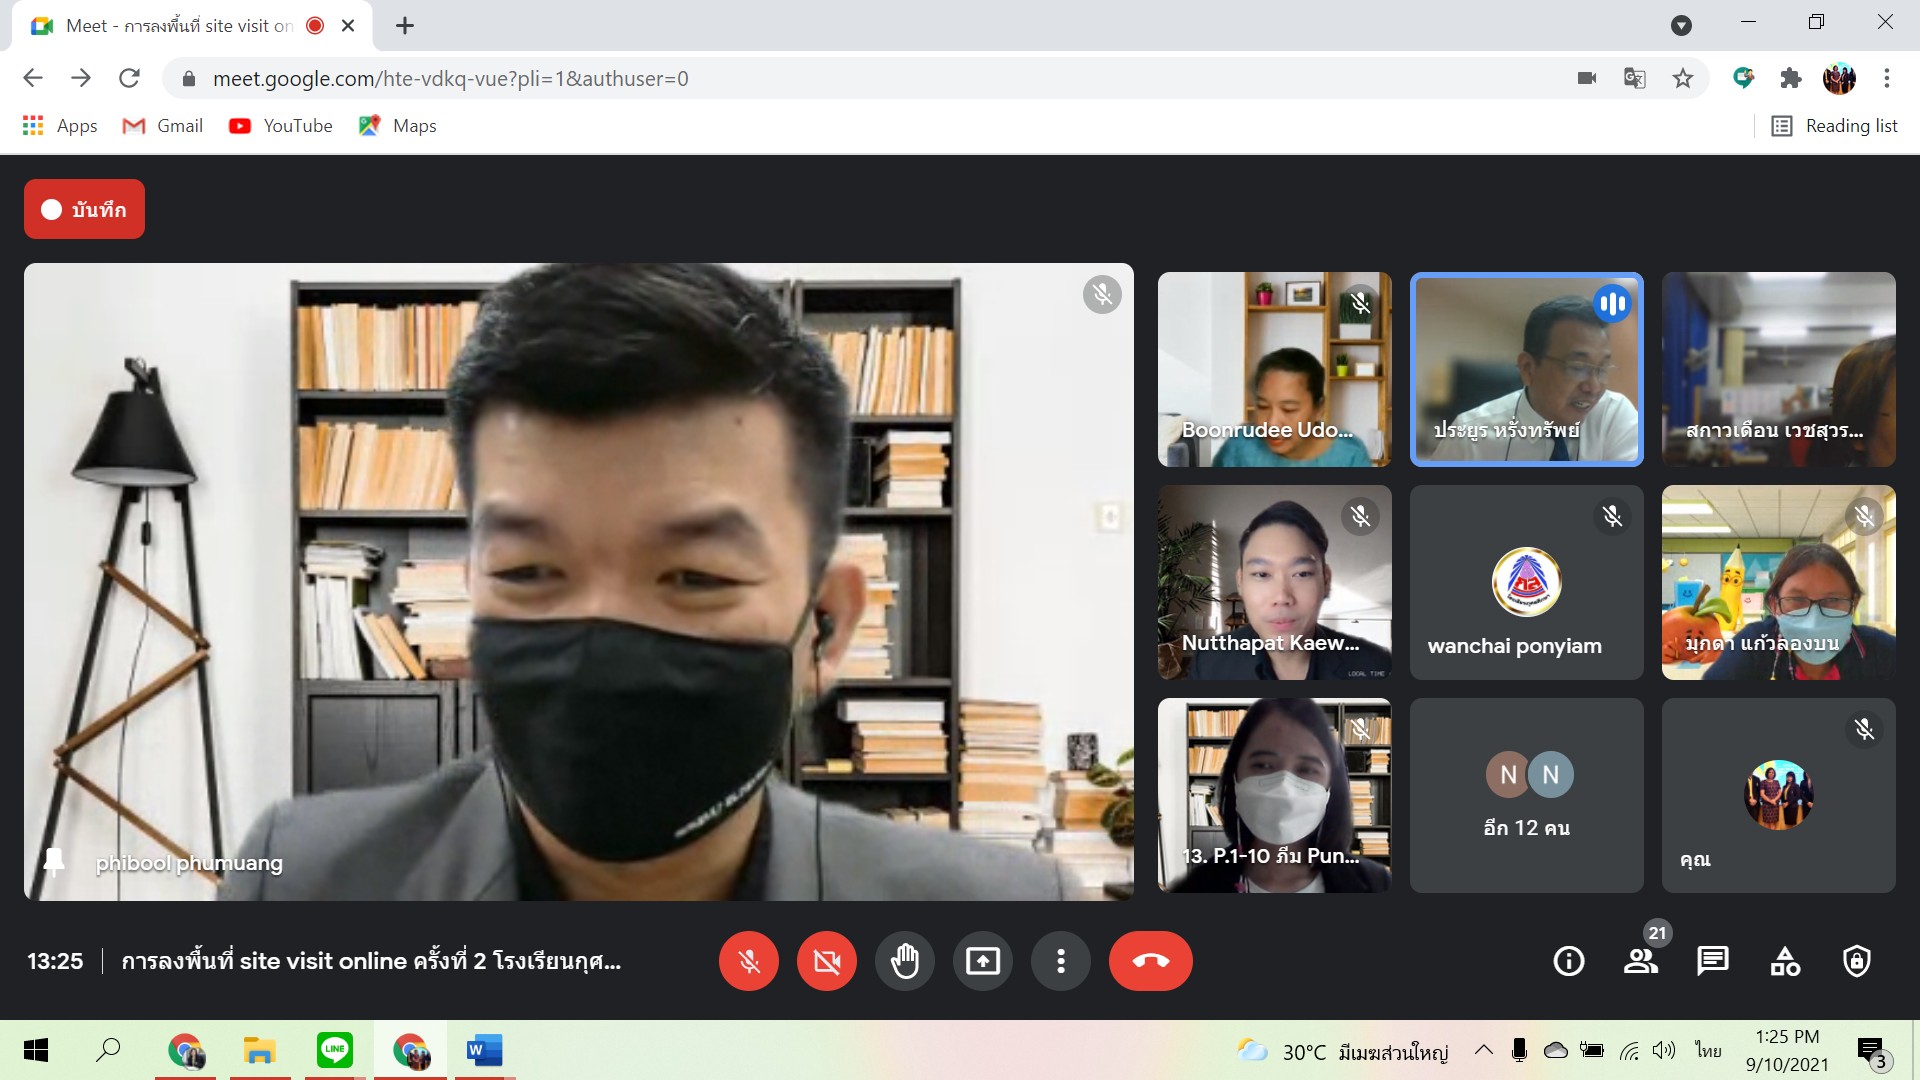Expand hidden system tray icons
Image resolution: width=1920 pixels, height=1080 pixels.
1484,1050
